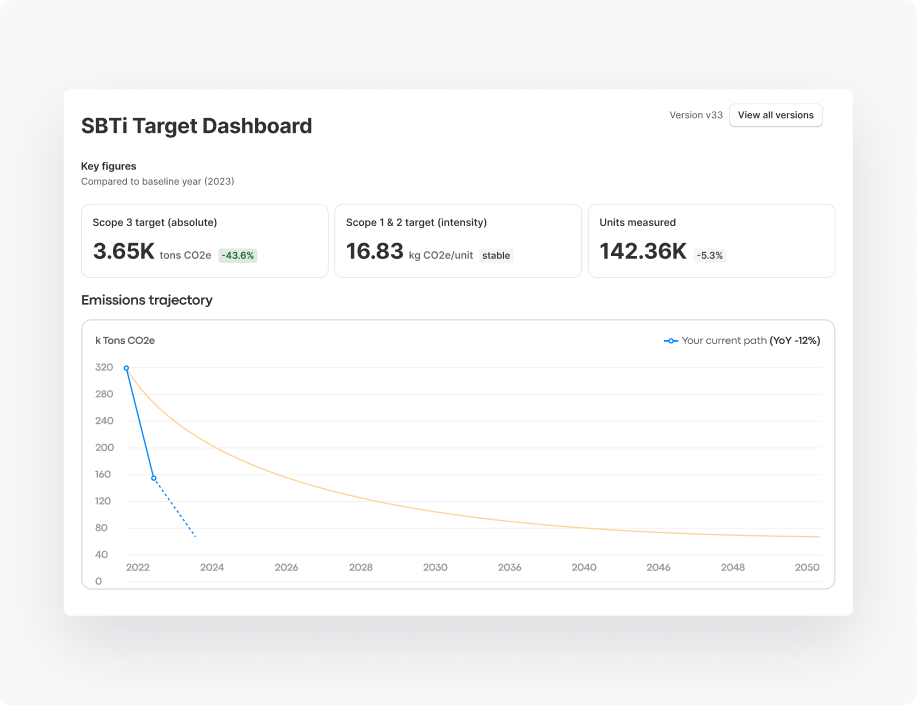
Task: Click the Version v33 label
Action: [x=696, y=115]
